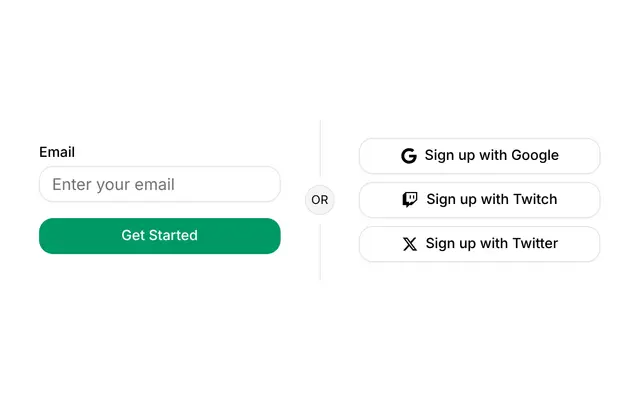Image resolution: width=640 pixels, height=400 pixels.
Task: Click the vertical divider line above OR
Action: pyautogui.click(x=320, y=149)
